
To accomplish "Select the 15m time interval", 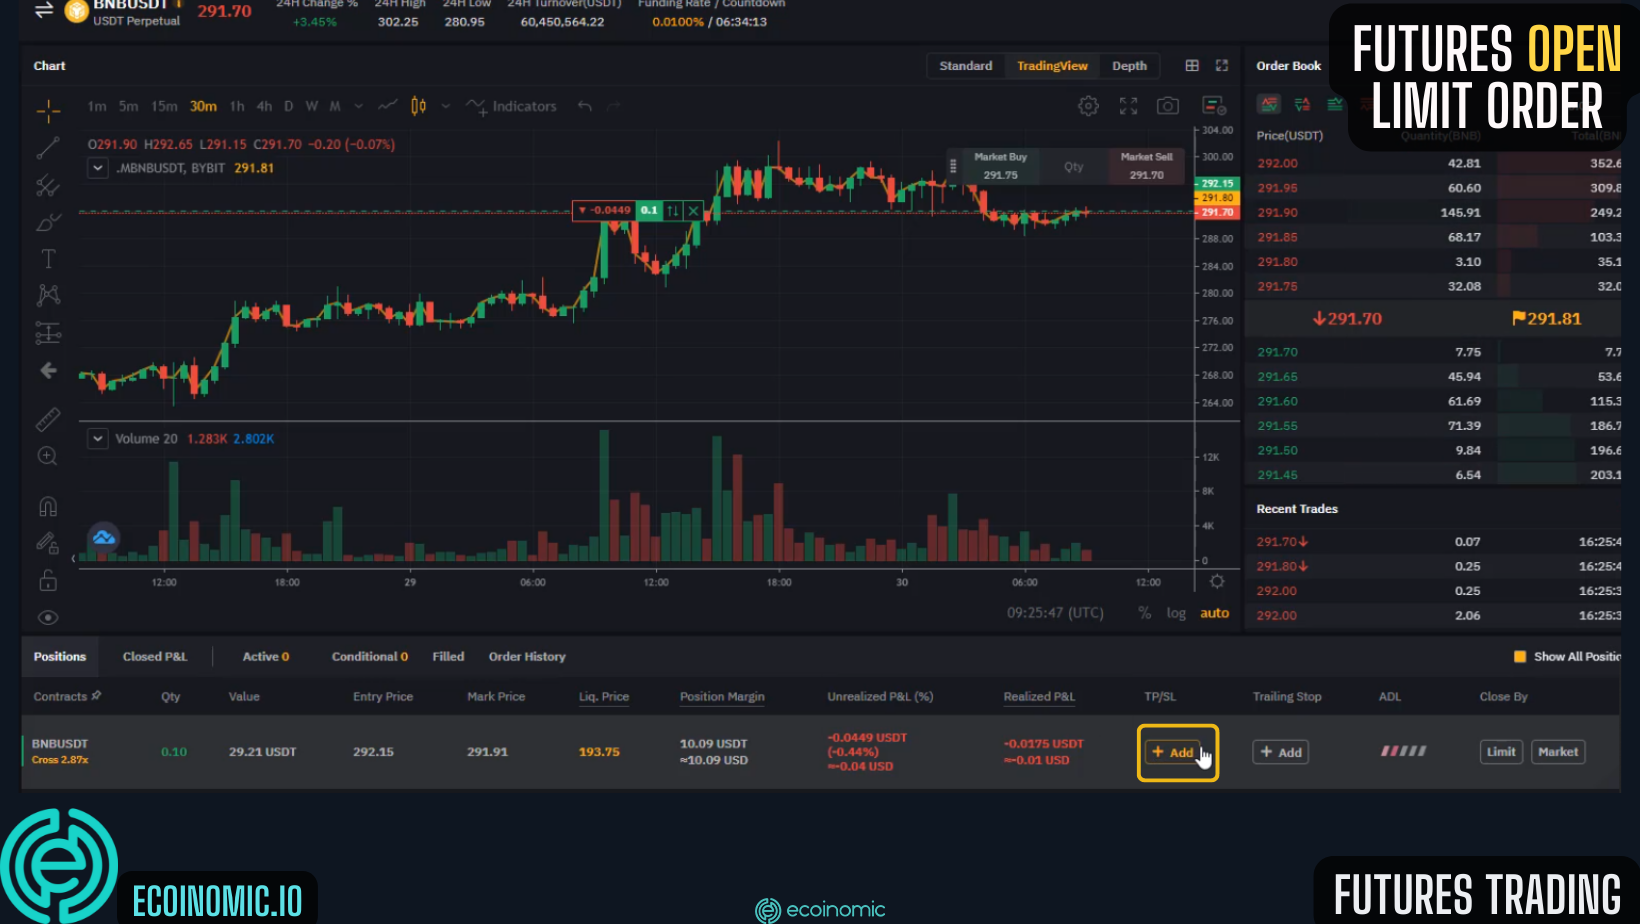I will (x=164, y=106).
